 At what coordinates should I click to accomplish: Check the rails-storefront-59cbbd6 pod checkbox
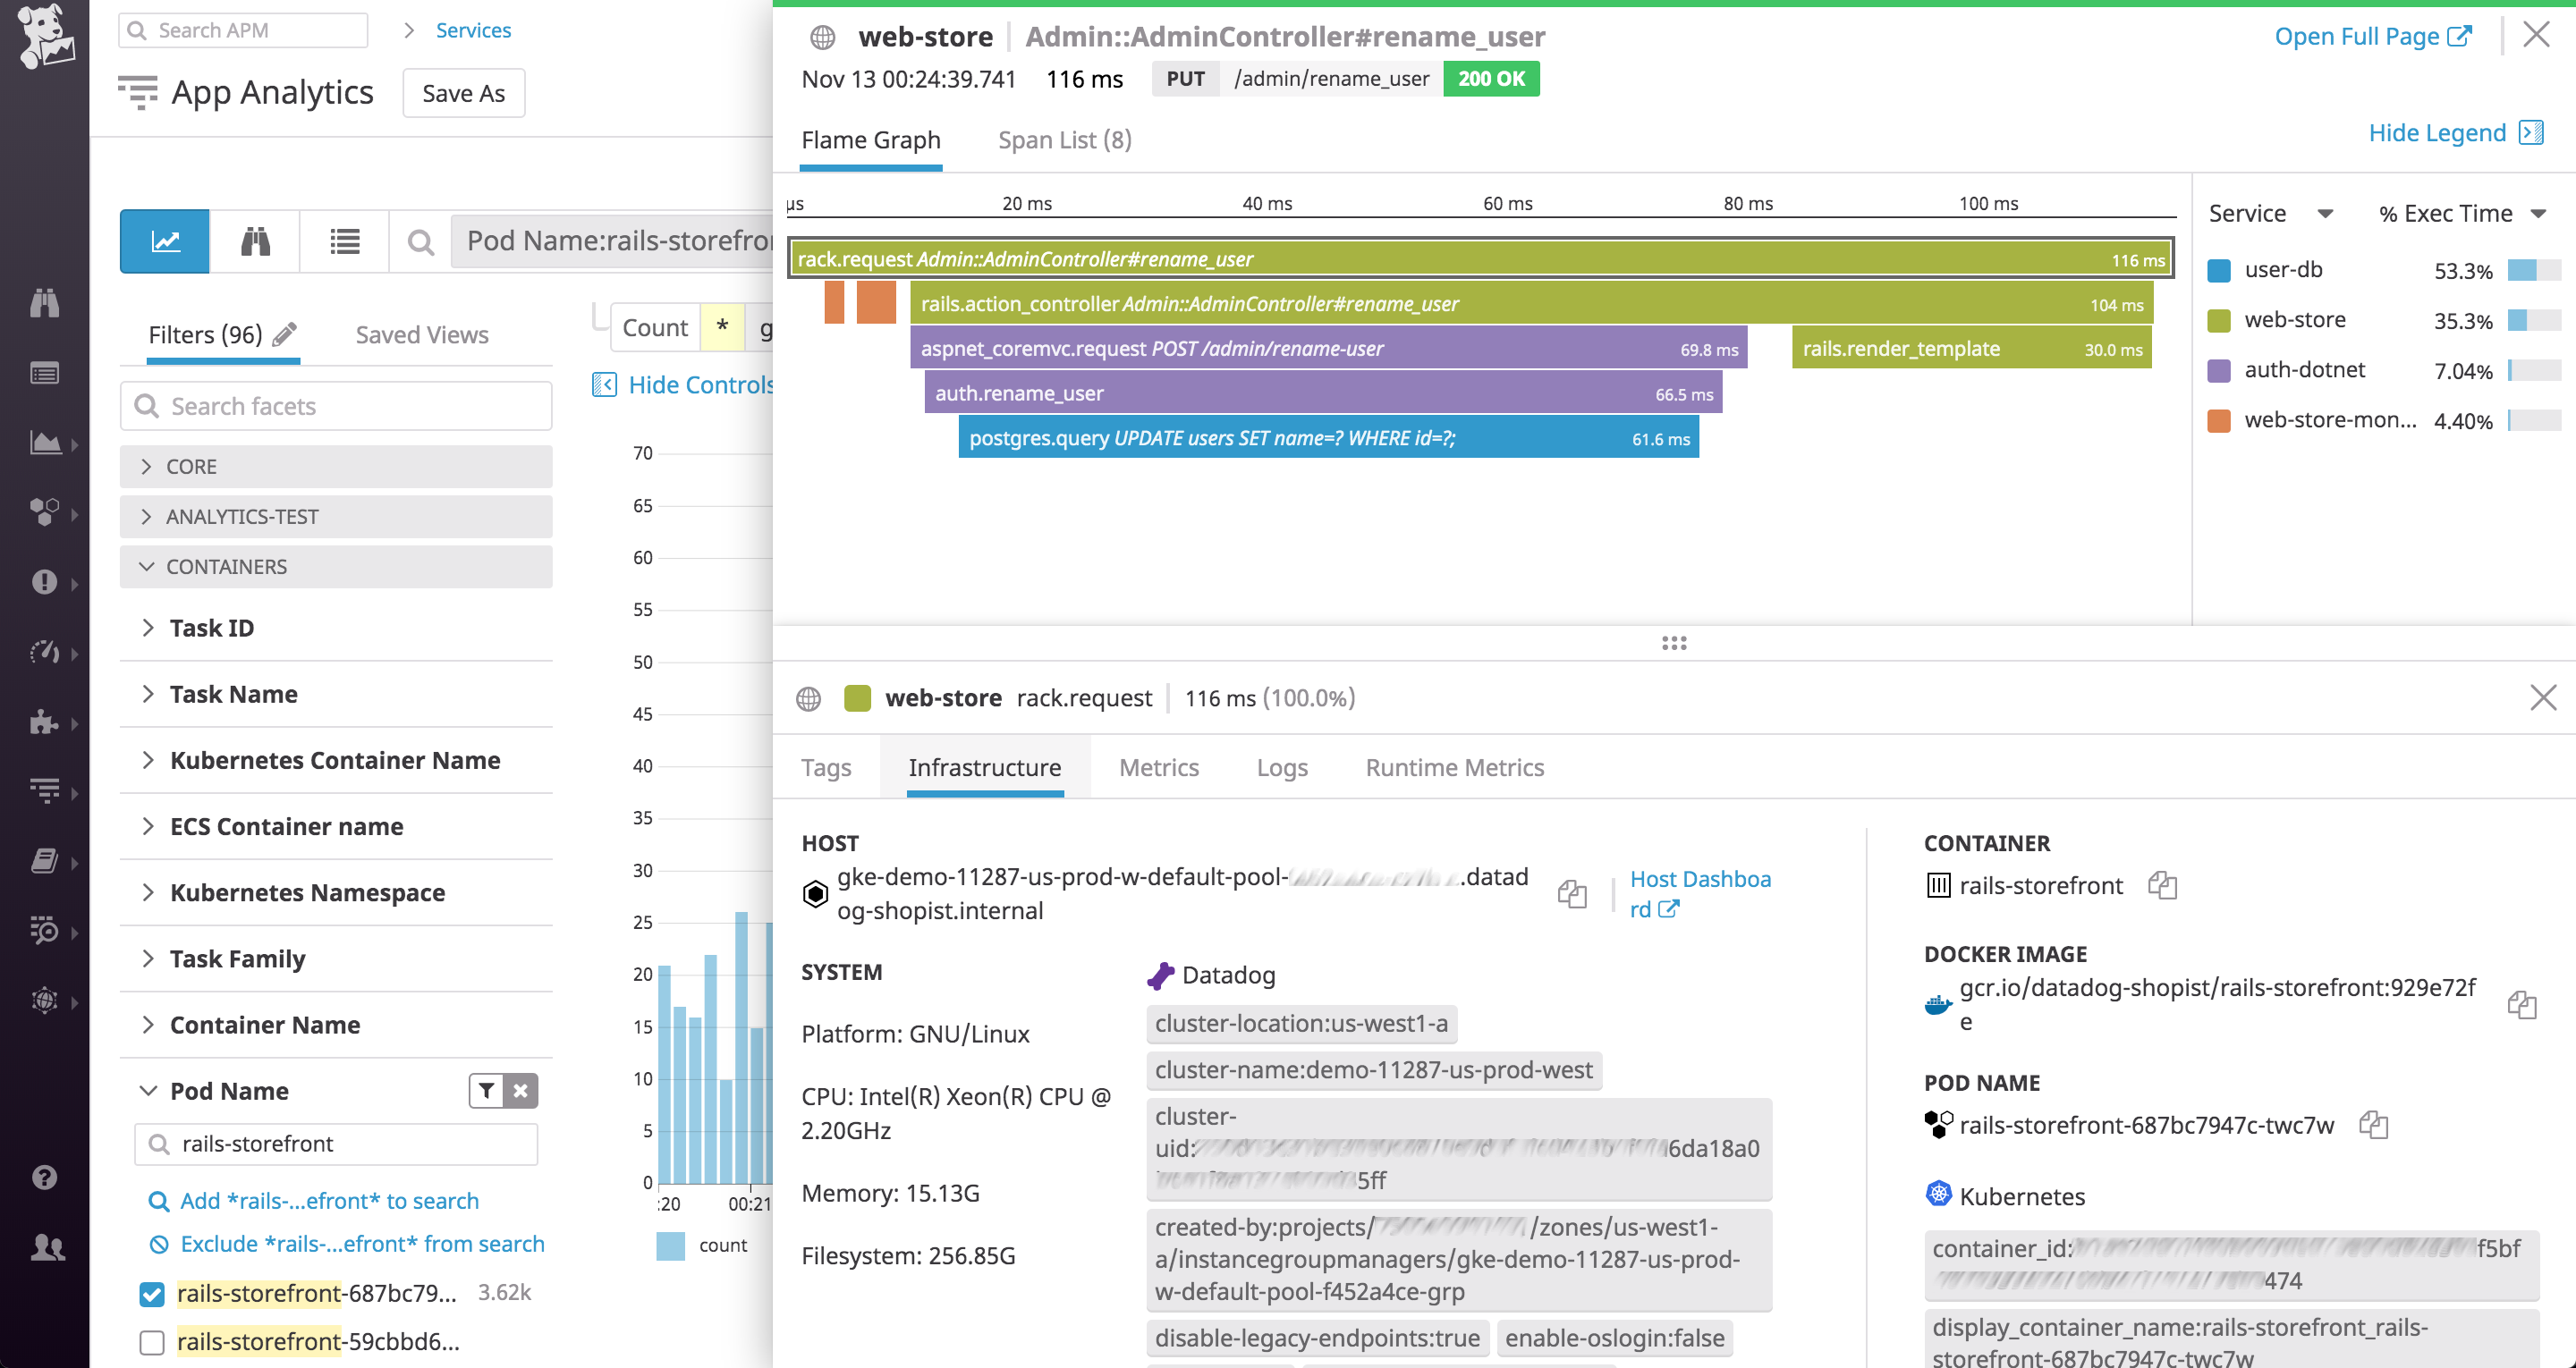coord(151,1342)
